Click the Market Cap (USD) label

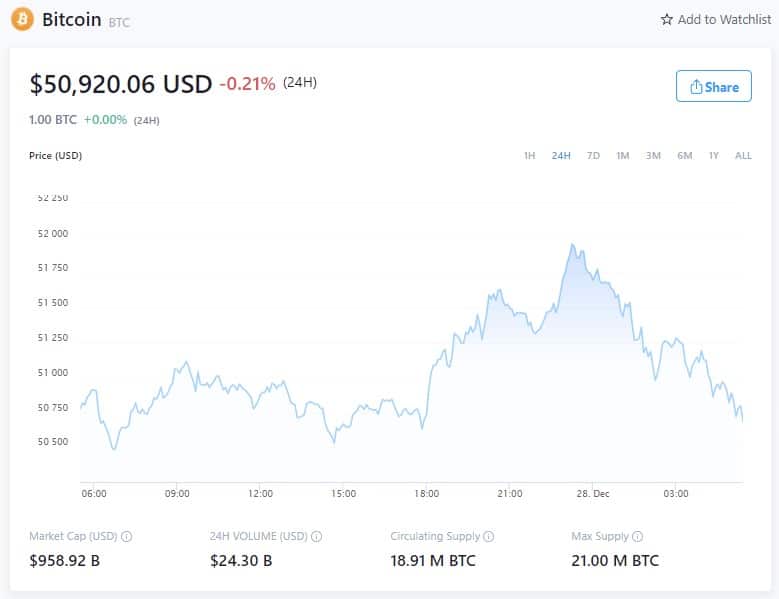coord(74,536)
